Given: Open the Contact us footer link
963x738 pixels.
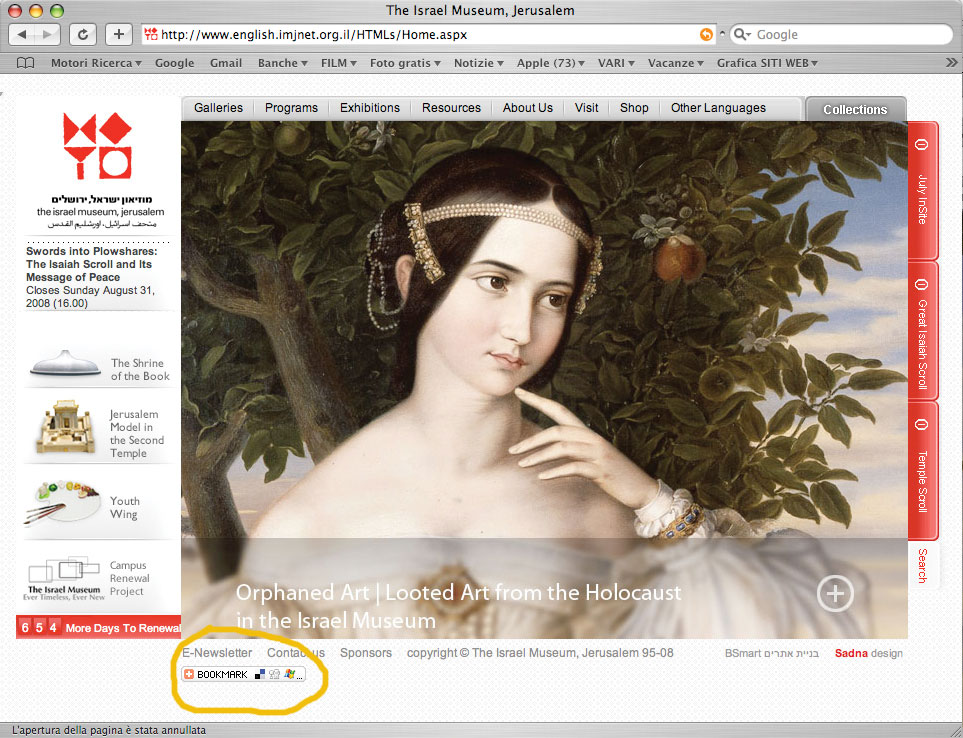Looking at the screenshot, I should pyautogui.click(x=296, y=653).
